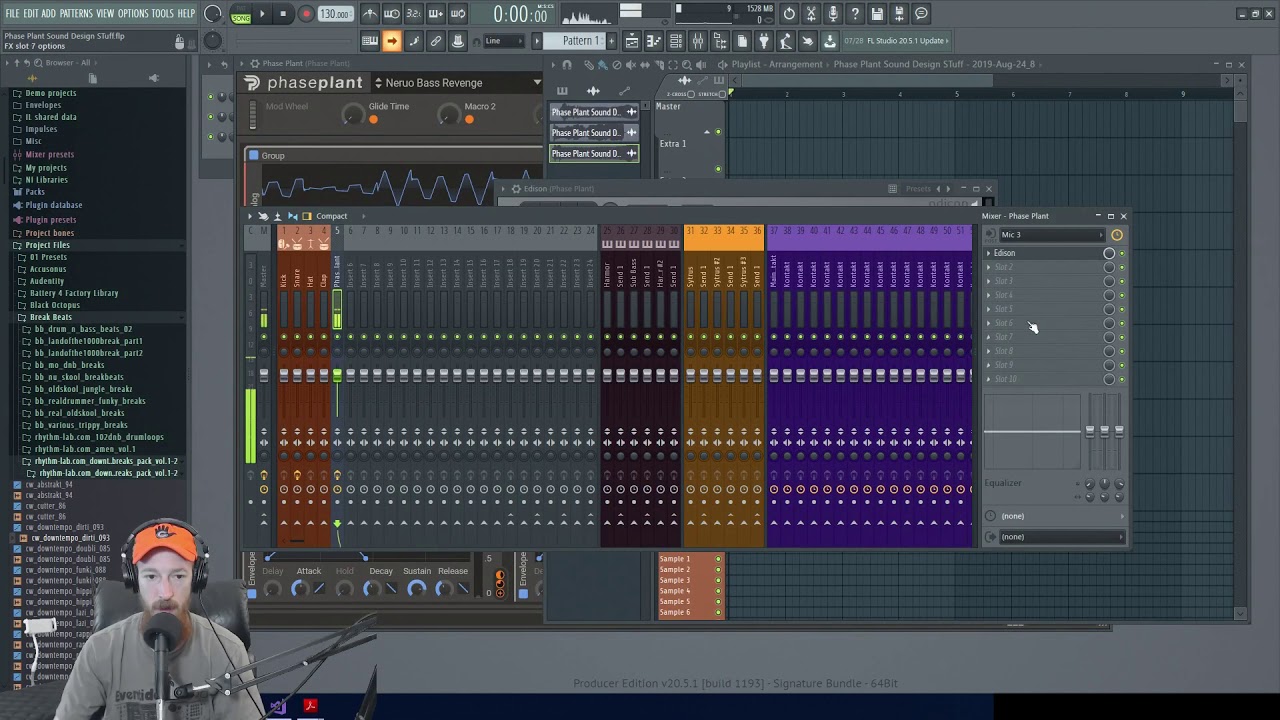Click the 130.000 tempo field
Image resolution: width=1280 pixels, height=720 pixels.
tap(335, 14)
